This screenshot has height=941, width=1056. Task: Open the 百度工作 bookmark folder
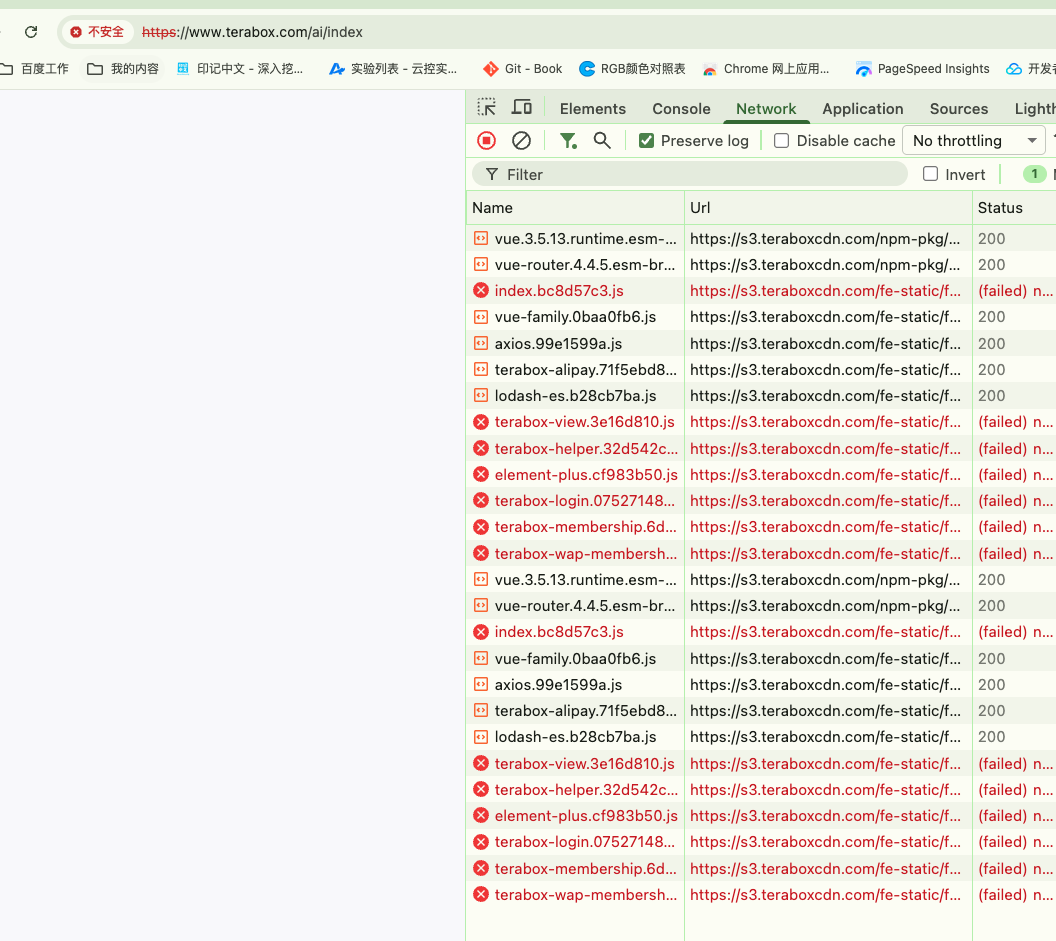coord(35,69)
